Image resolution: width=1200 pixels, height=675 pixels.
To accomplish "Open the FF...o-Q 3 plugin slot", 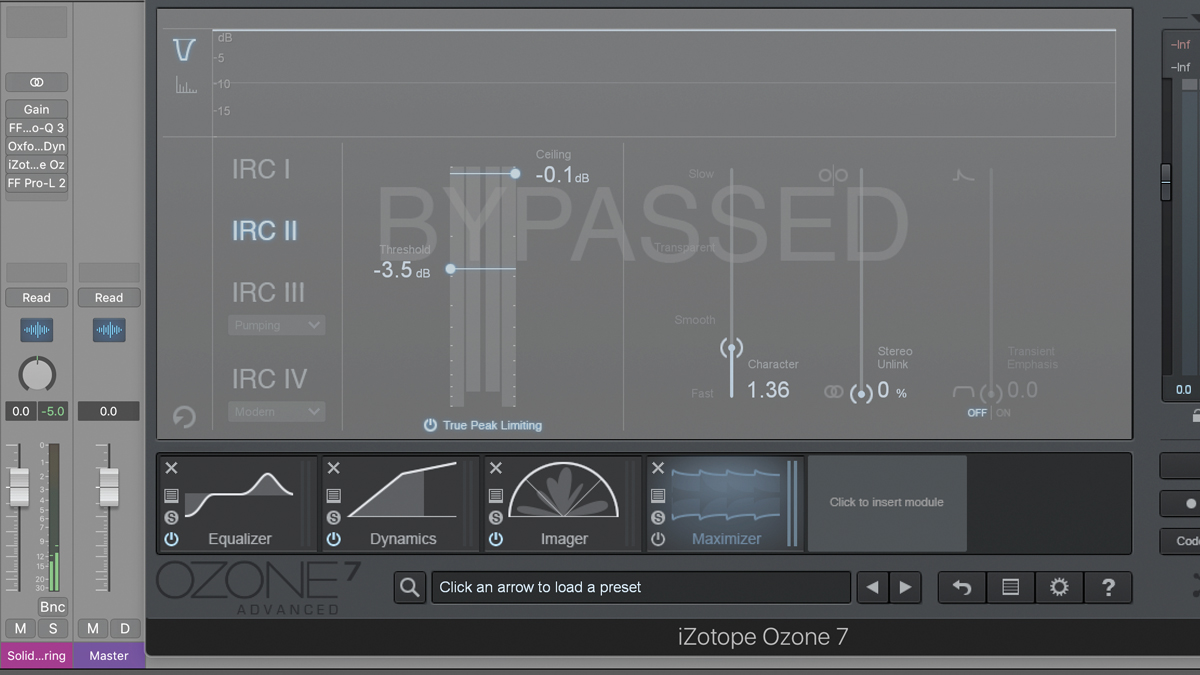I will 36,128.
